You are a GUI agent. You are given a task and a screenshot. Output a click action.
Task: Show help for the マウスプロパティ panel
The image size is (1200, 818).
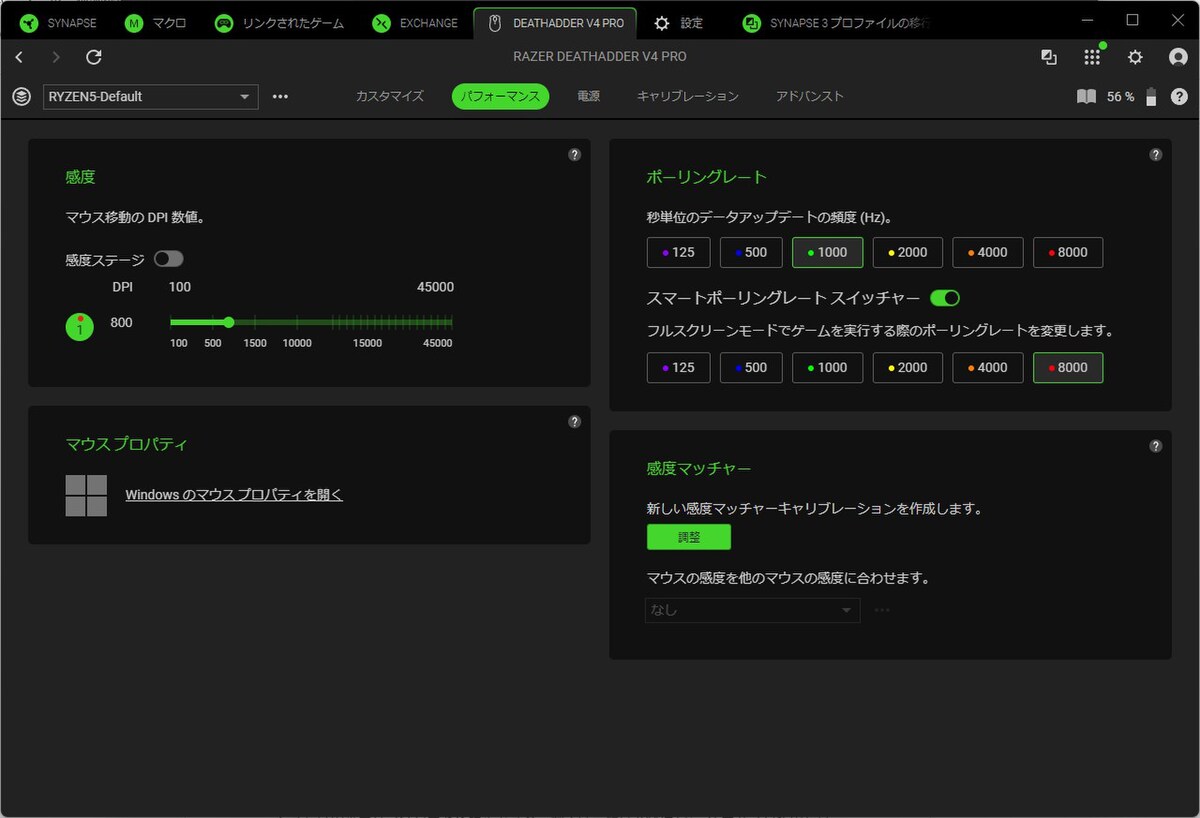click(x=574, y=421)
